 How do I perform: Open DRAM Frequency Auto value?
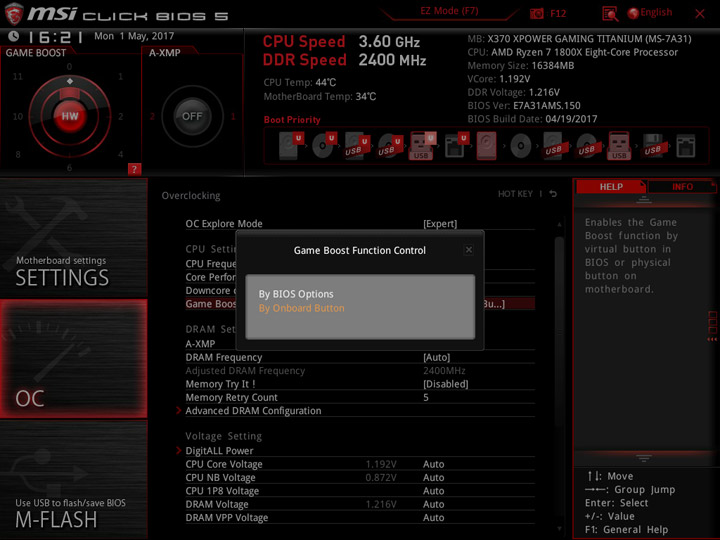pyautogui.click(x=436, y=357)
